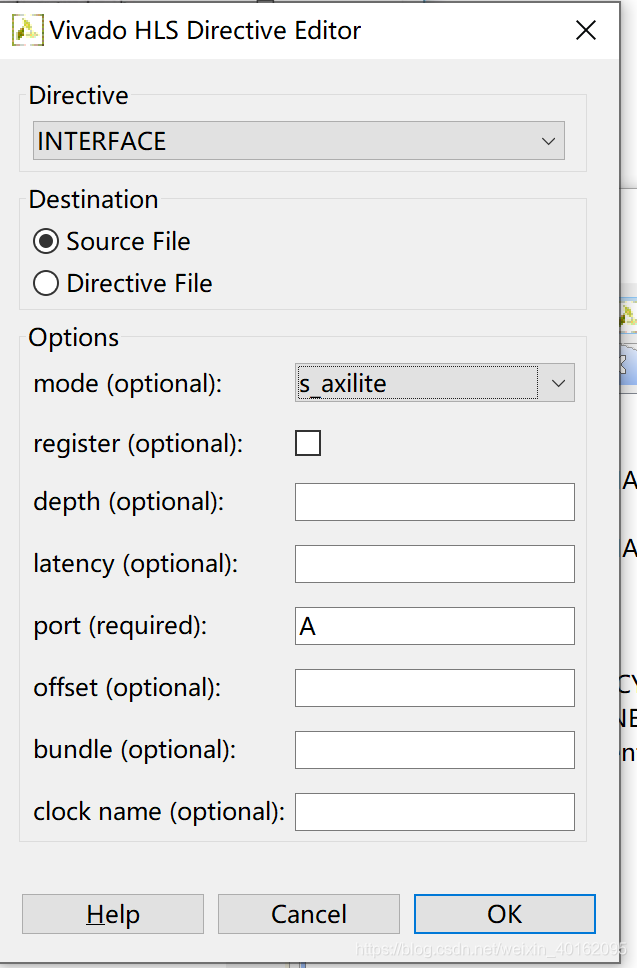The height and width of the screenshot is (968, 637).
Task: Cancel the directive dialog
Action: point(309,914)
